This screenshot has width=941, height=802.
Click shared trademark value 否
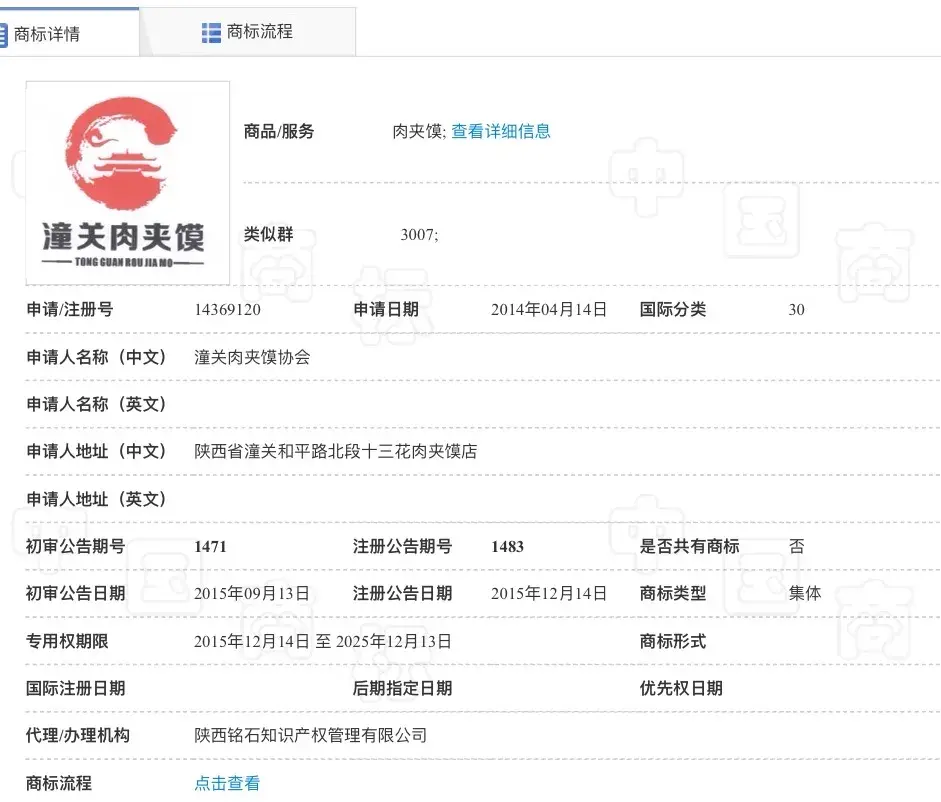[x=796, y=546]
